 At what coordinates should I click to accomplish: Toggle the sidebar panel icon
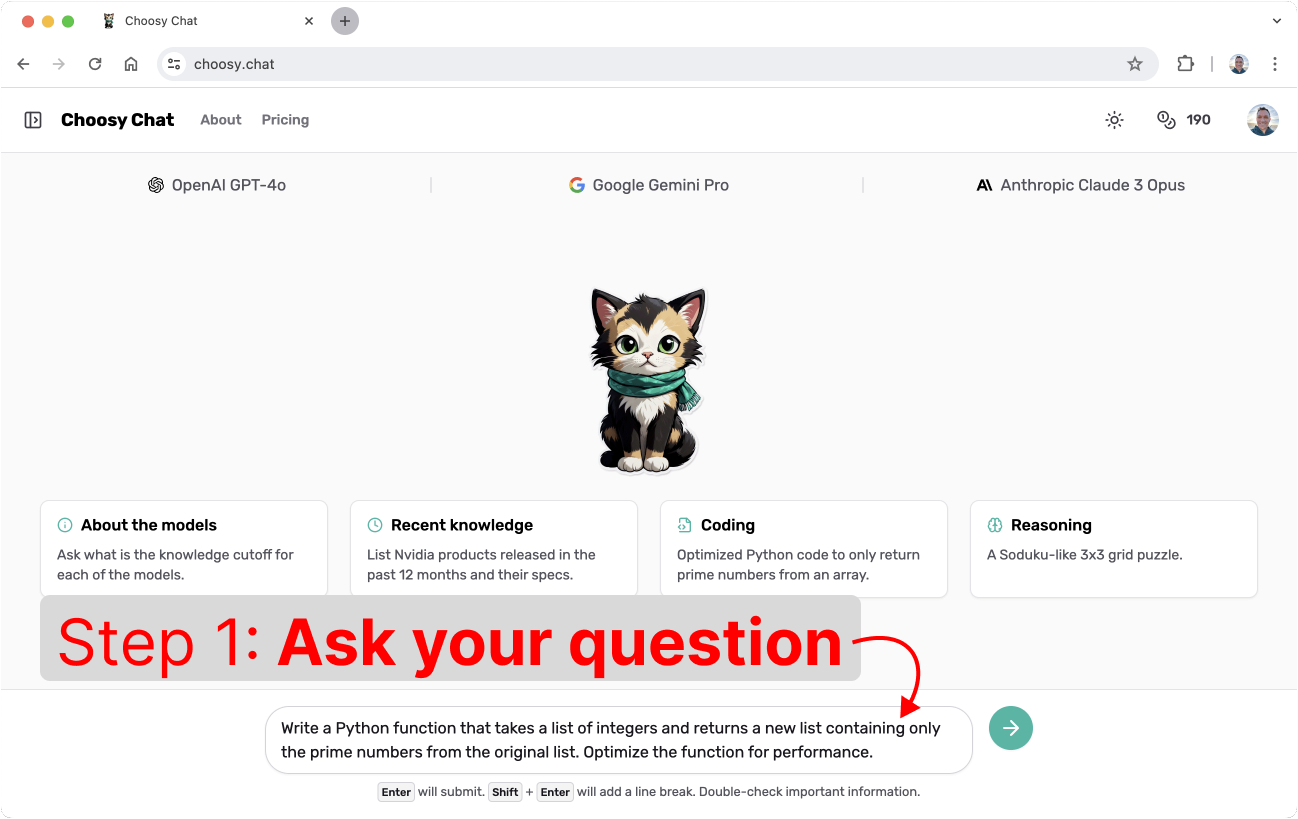(33, 120)
